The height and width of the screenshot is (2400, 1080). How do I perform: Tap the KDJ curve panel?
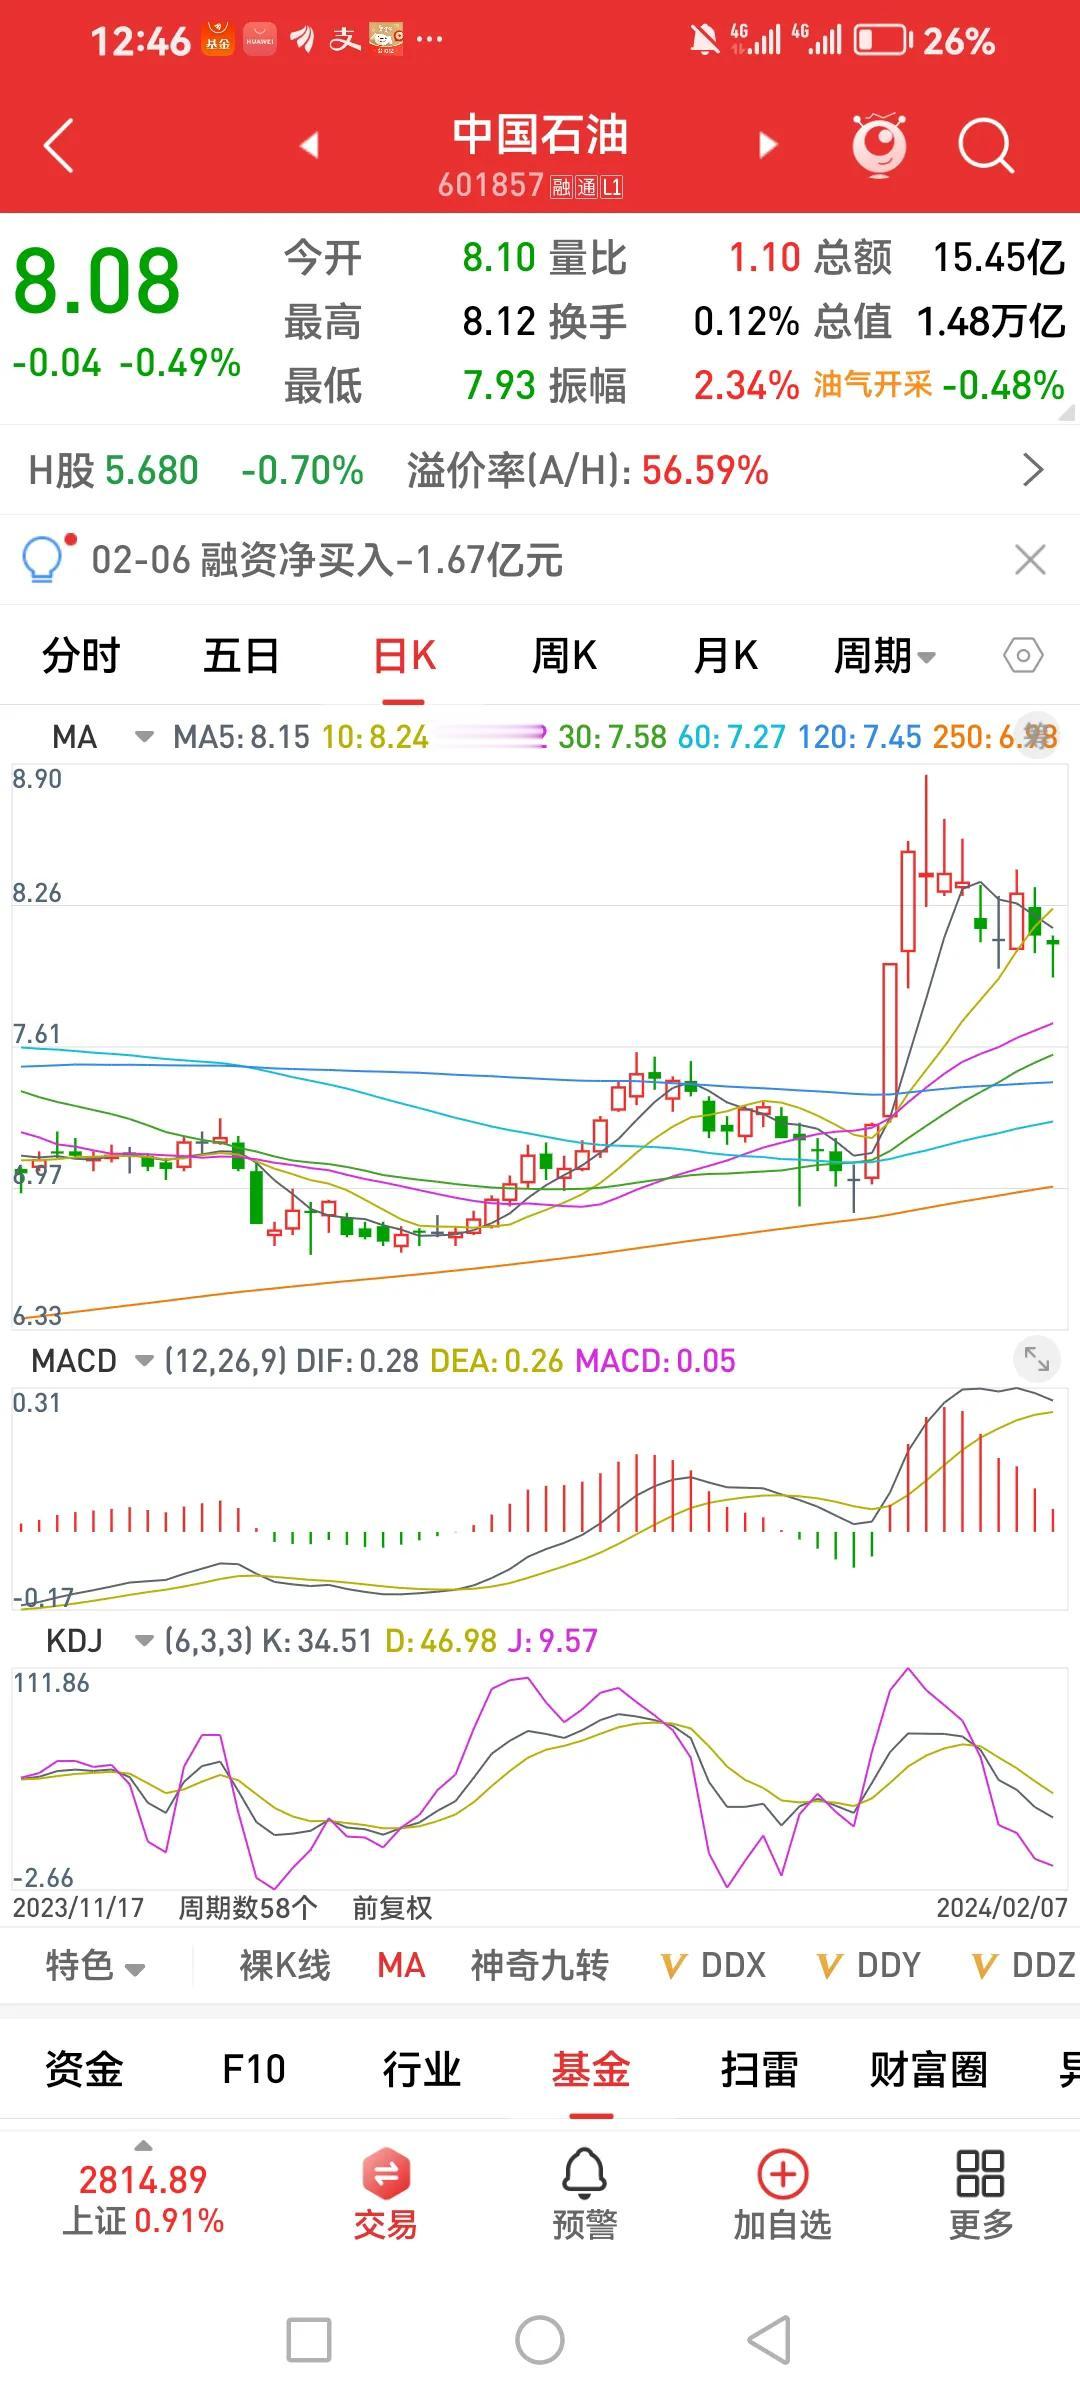click(x=540, y=1778)
